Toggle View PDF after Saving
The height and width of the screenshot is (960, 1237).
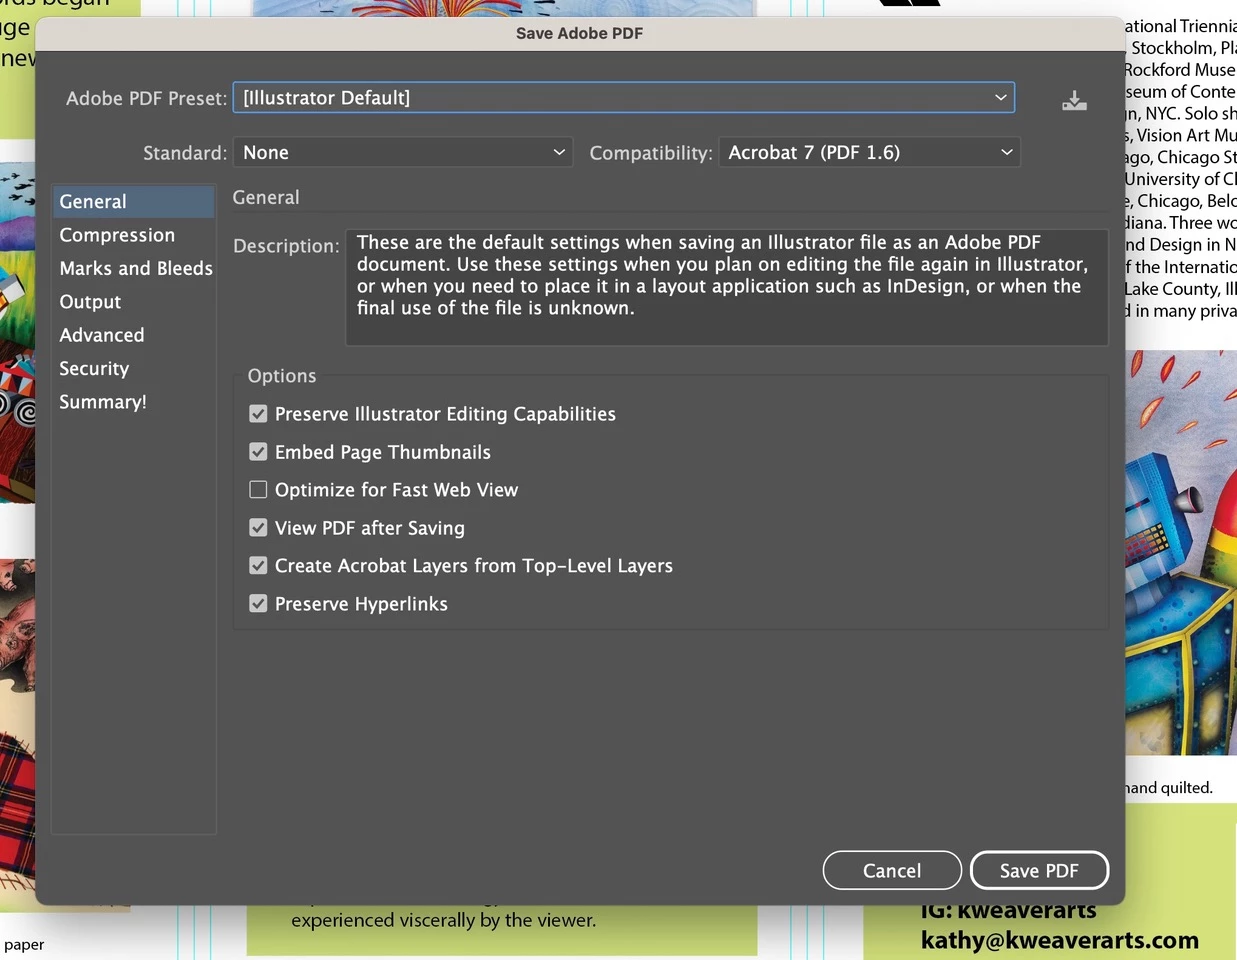coord(258,528)
